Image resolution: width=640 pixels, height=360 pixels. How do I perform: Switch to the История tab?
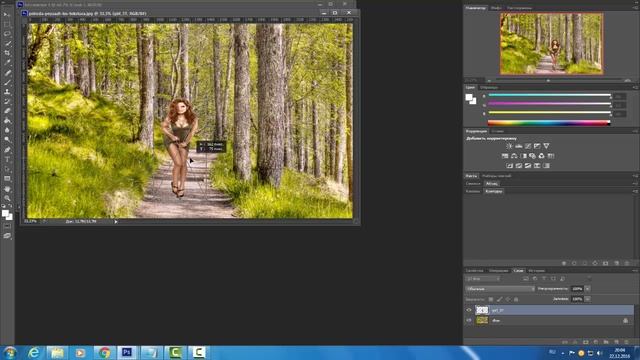tap(536, 271)
